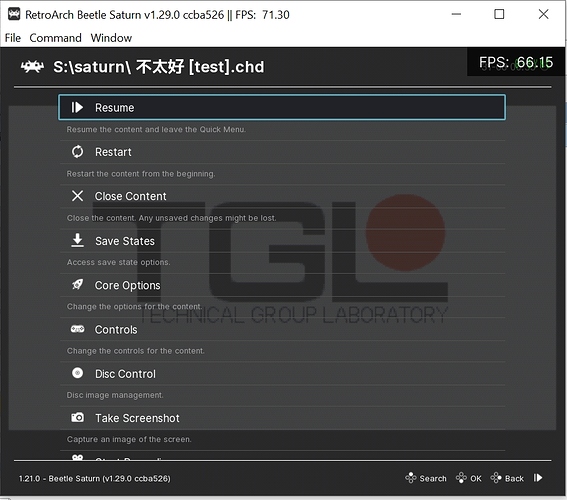Click the Search d-pad hint icon
Viewport: 567px width, 500px height.
tap(411, 478)
